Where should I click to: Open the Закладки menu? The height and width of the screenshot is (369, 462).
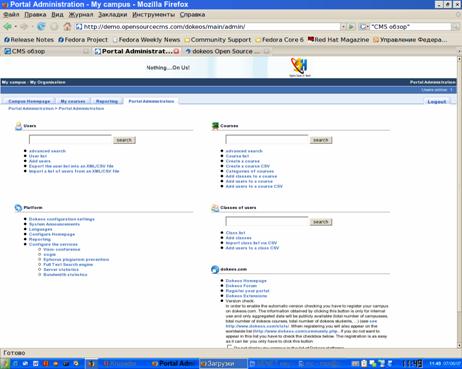click(x=113, y=15)
